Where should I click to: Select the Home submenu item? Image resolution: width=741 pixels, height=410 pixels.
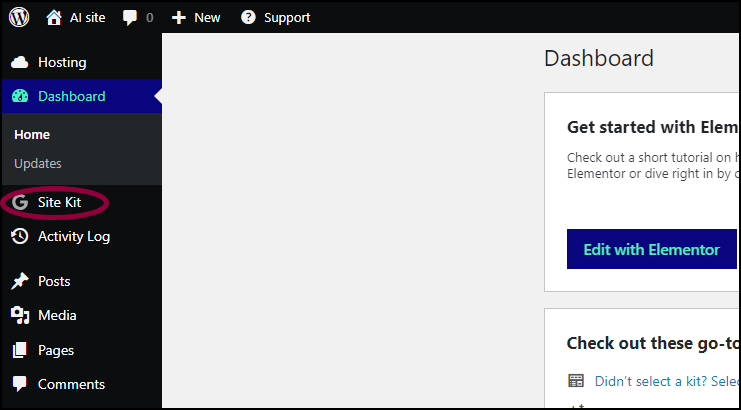tap(32, 135)
